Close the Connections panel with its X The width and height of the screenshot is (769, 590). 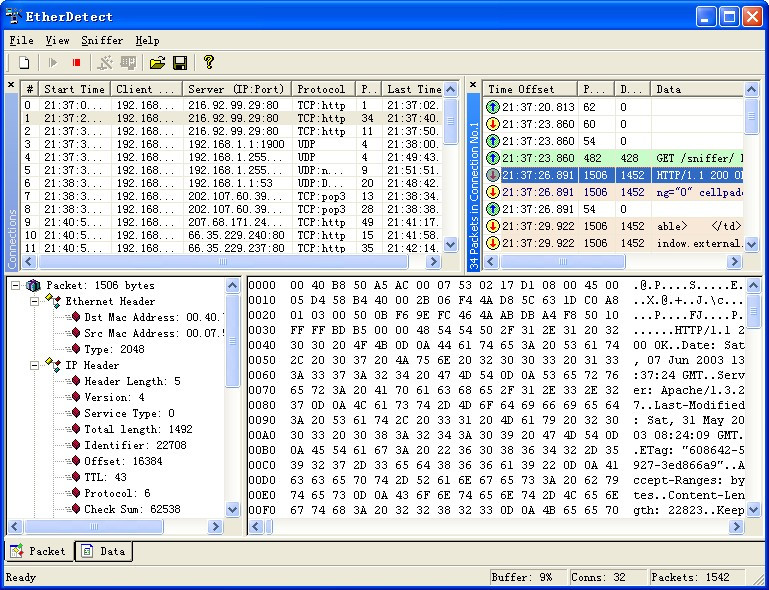tap(11, 86)
